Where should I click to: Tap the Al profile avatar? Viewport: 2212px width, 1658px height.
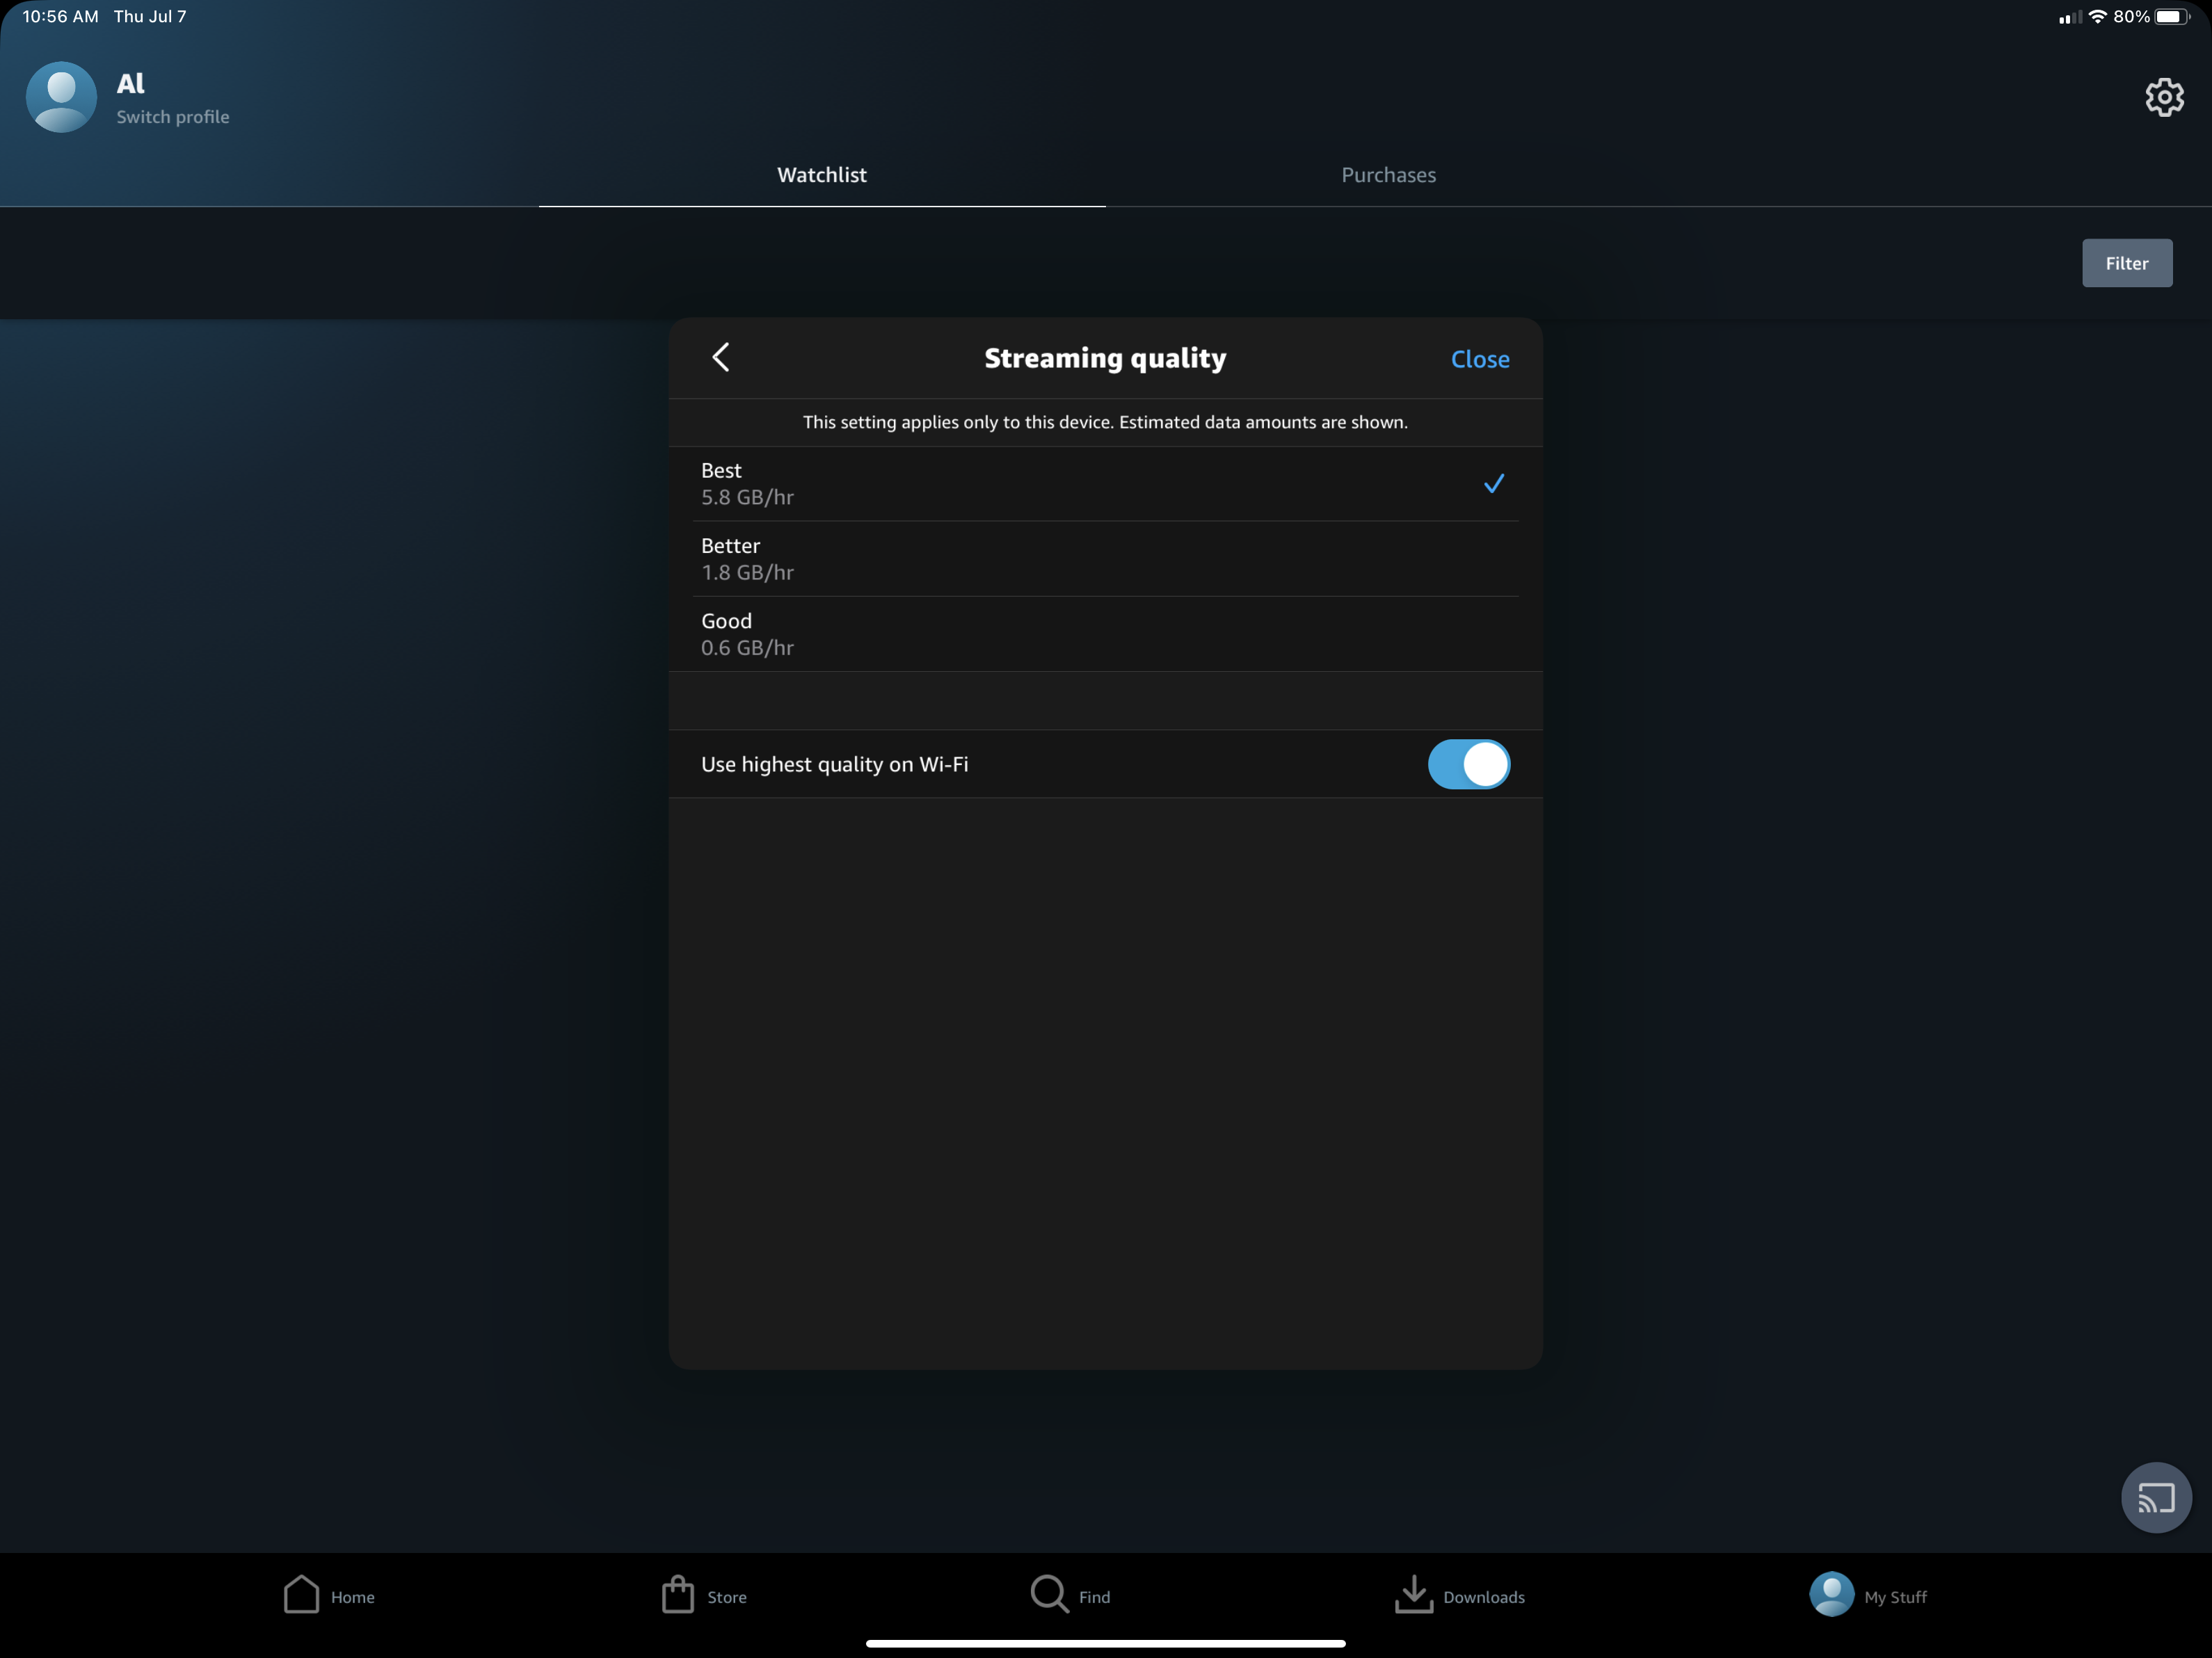click(61, 97)
